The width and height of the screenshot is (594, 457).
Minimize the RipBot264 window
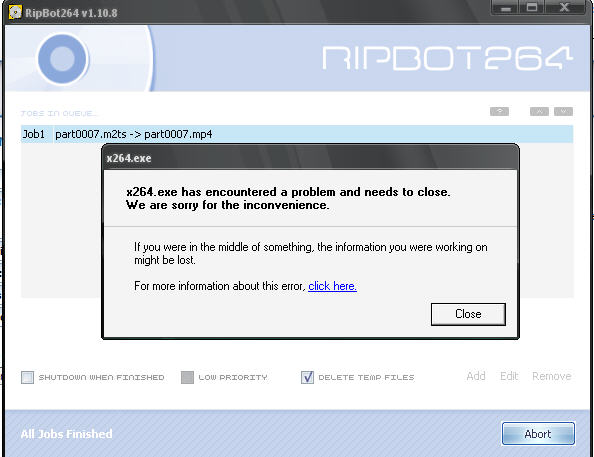505,8
